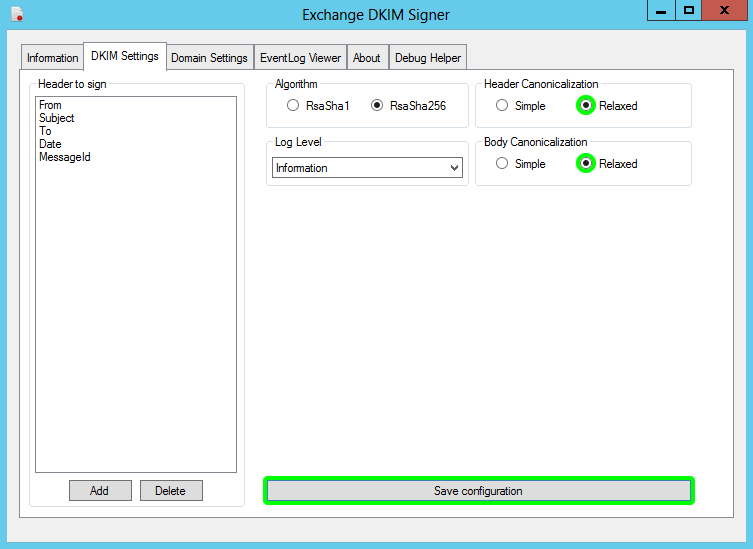Select the RsaSha1 algorithm option
Screen dimensions: 753x549
(x=292, y=106)
